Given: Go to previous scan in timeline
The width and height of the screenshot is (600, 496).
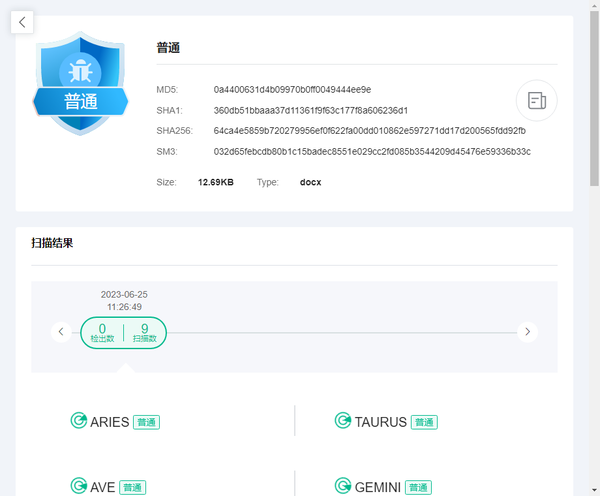Looking at the screenshot, I should coord(61,332).
